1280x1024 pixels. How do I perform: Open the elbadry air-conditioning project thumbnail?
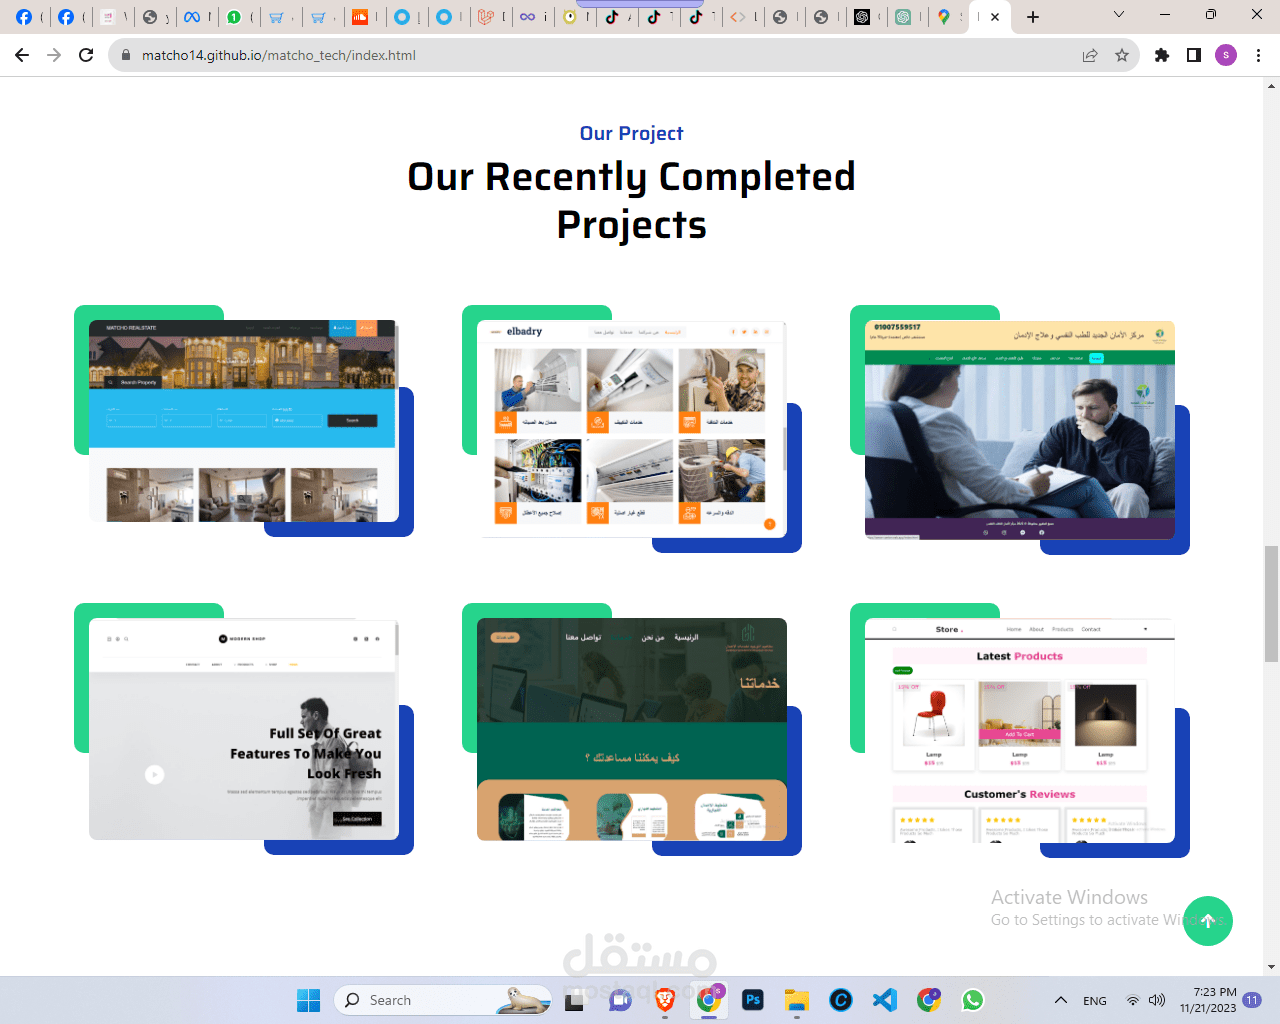click(632, 429)
